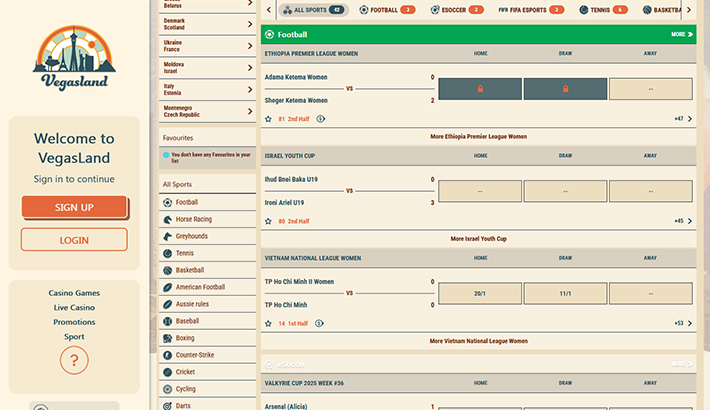This screenshot has width=710, height=410.
Task: Favourite the Adama Ketema Women match star
Action: point(268,119)
